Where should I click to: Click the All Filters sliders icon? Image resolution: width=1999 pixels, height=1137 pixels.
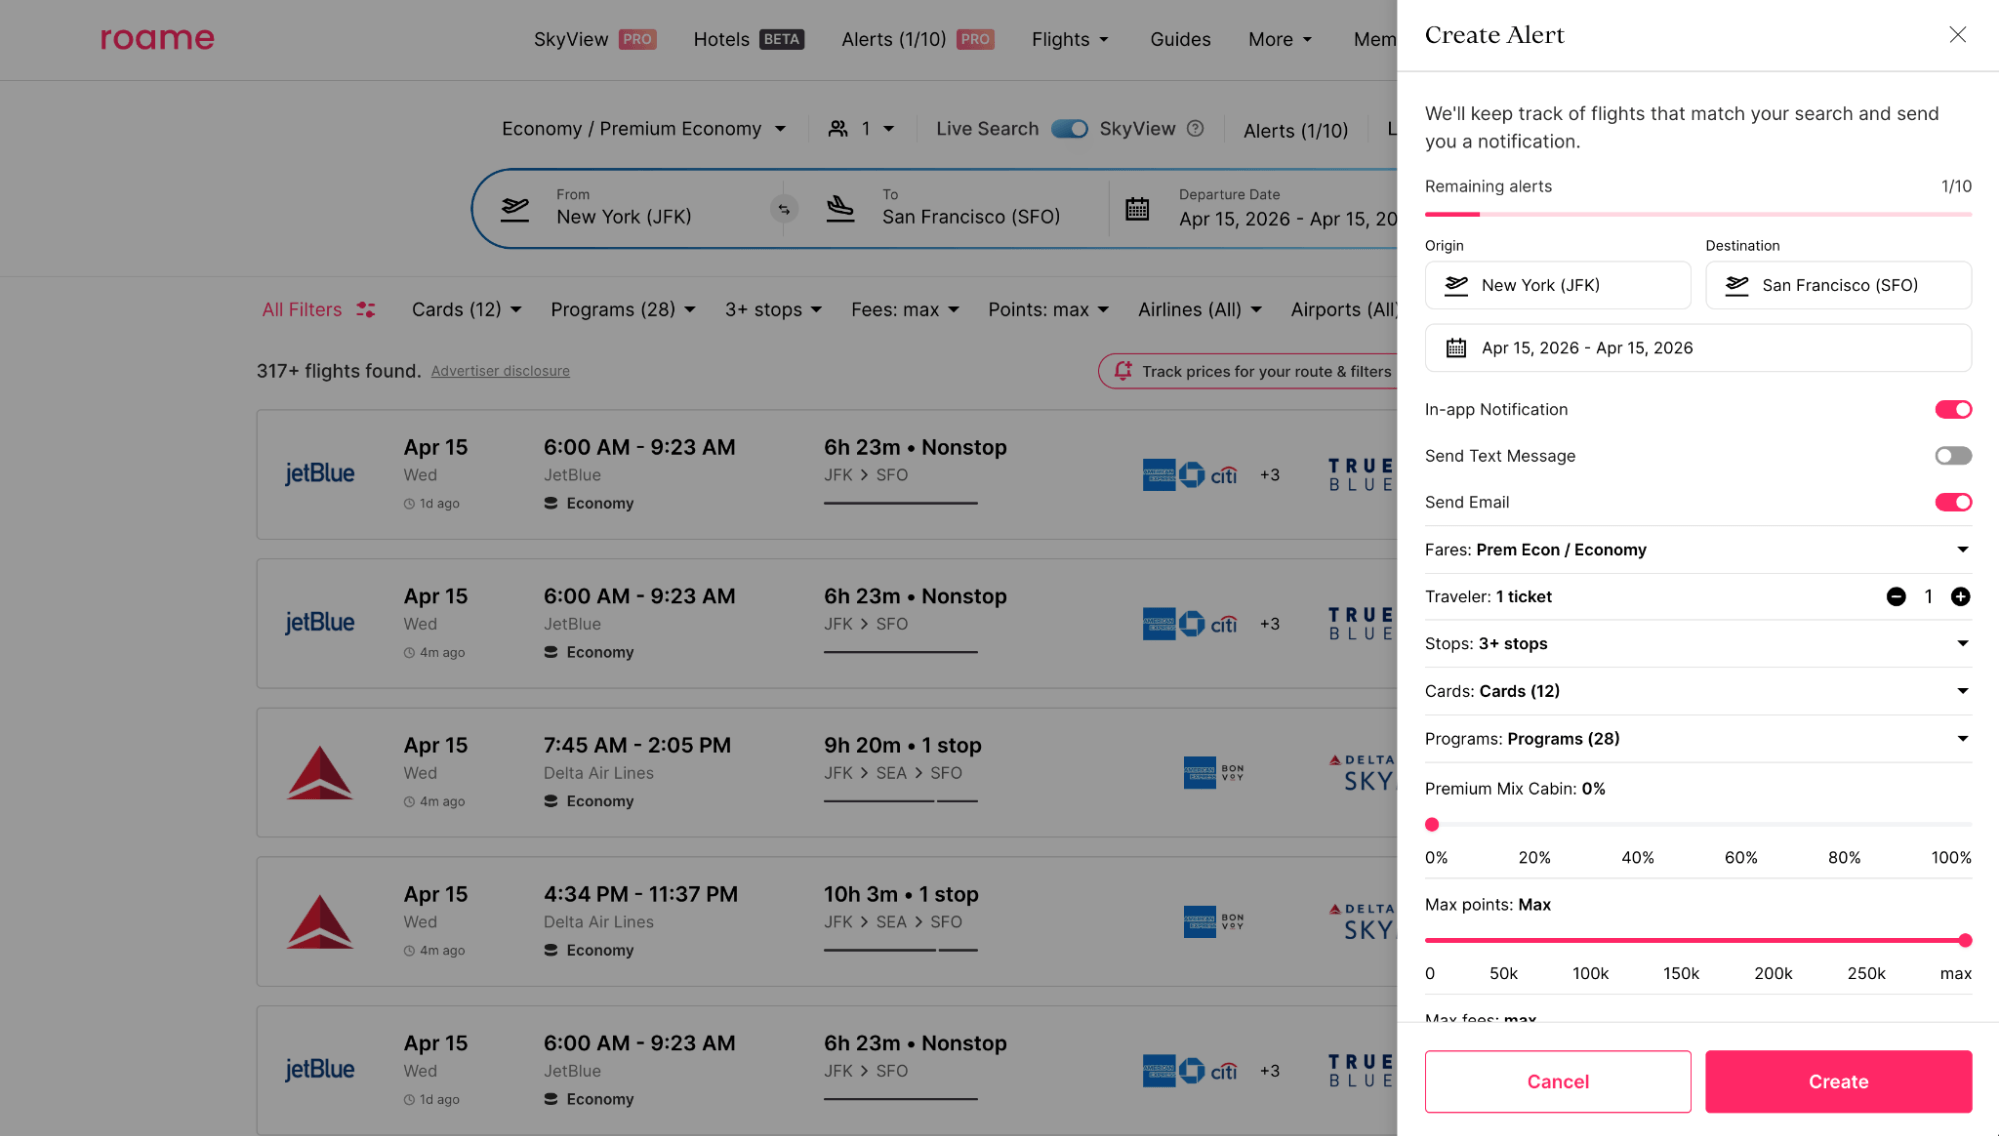(x=366, y=310)
